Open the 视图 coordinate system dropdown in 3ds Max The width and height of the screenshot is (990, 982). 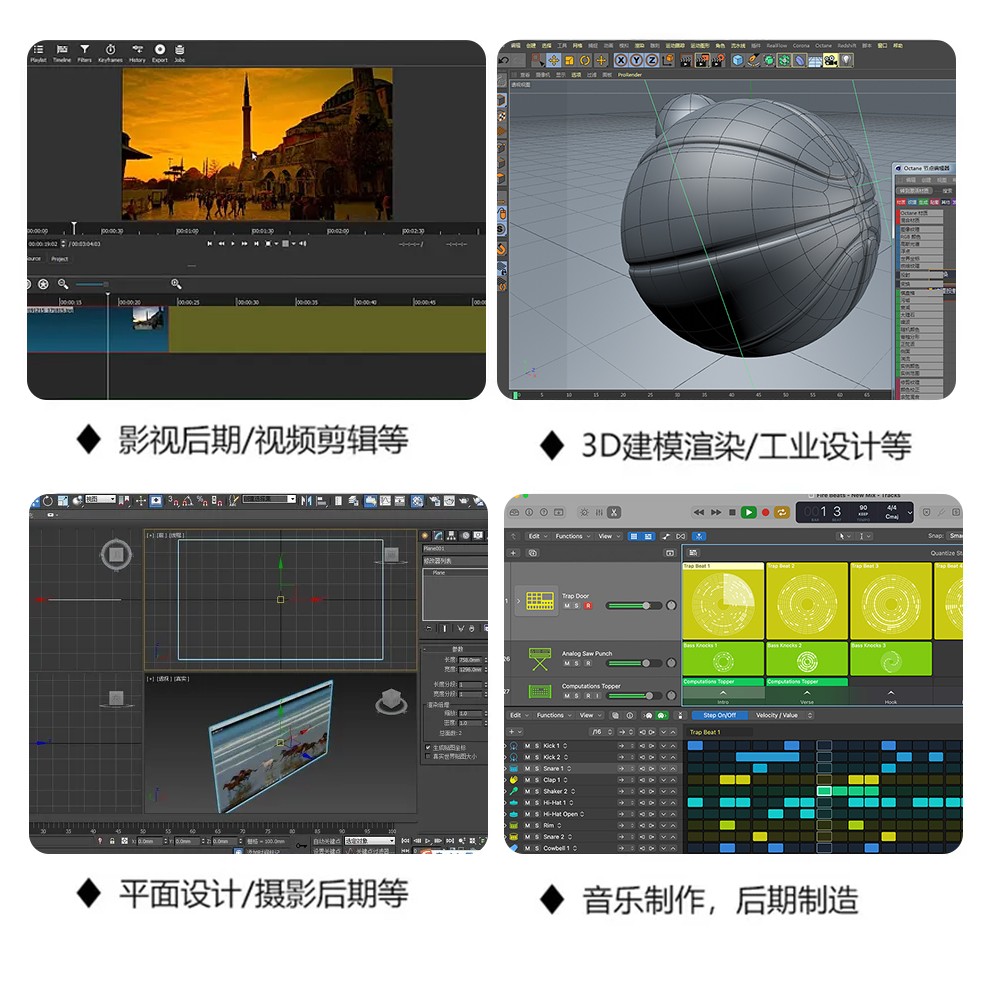[x=100, y=499]
